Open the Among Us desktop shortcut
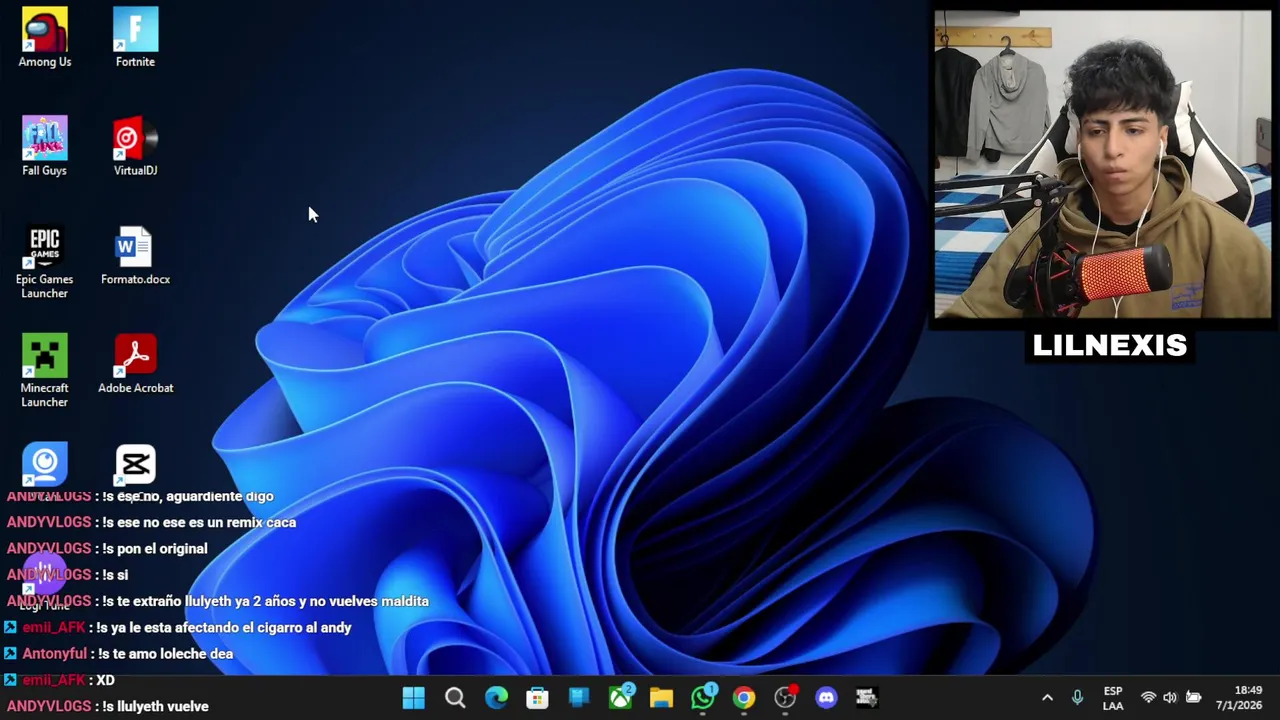This screenshot has height=720, width=1280. coord(45,38)
